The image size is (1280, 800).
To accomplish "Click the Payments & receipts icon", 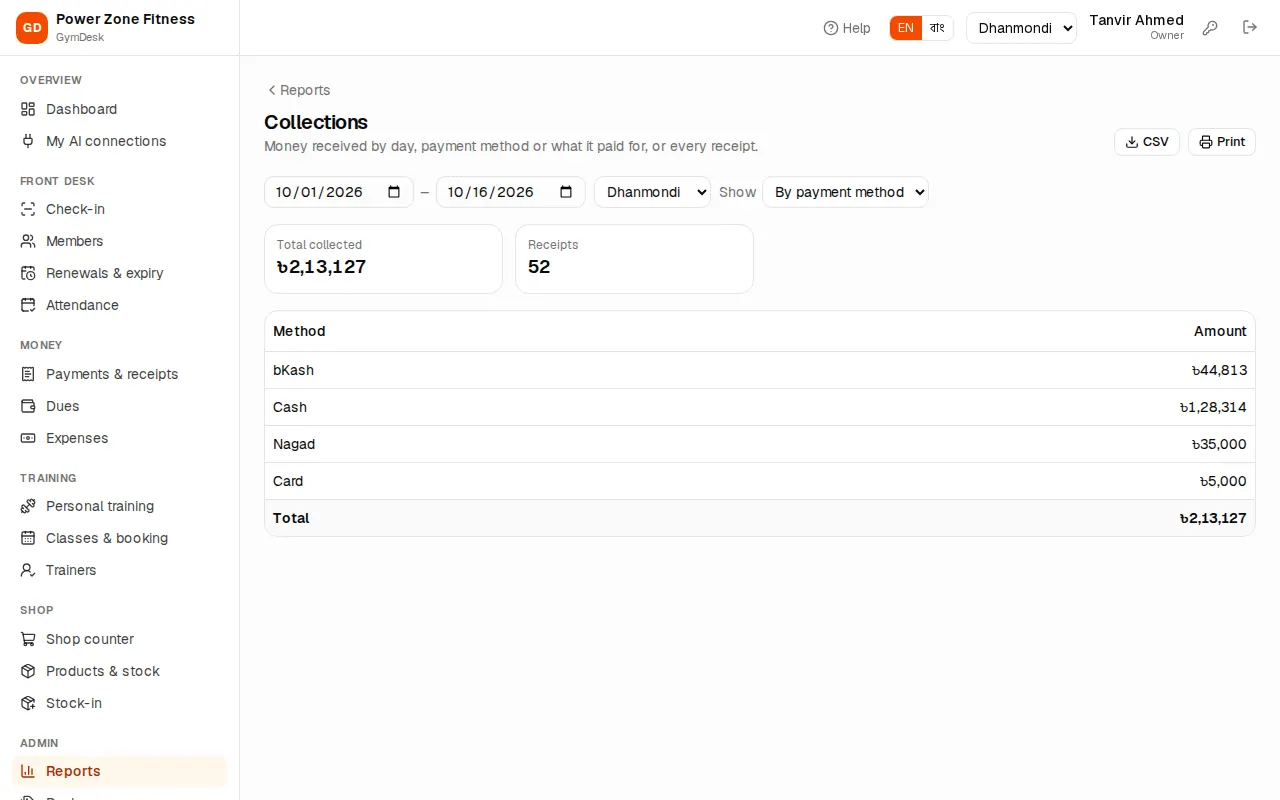I will click(28, 374).
